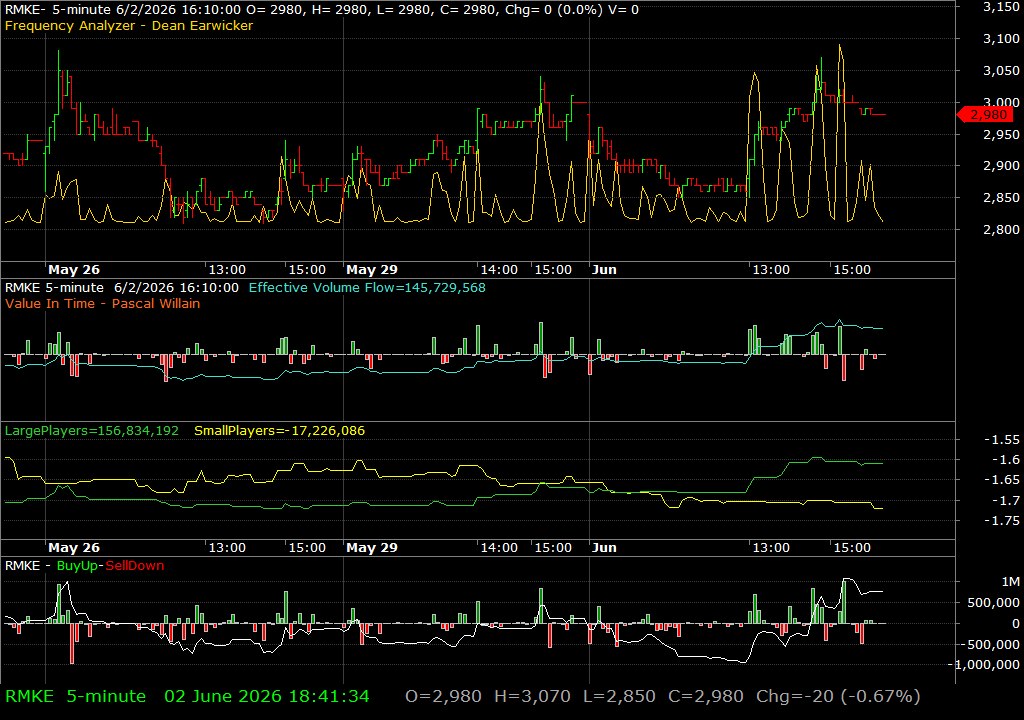Image resolution: width=1024 pixels, height=720 pixels.
Task: Select May 26 on the LargePlayers pane time axis
Action: tap(74, 548)
